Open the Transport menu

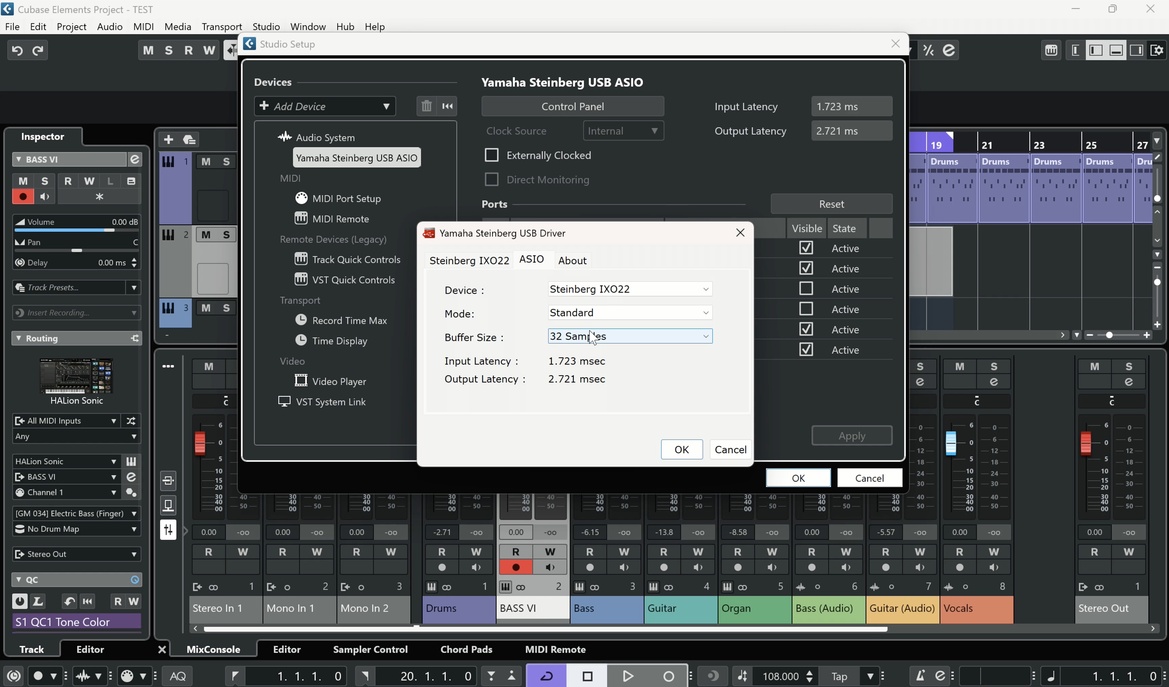(221, 27)
